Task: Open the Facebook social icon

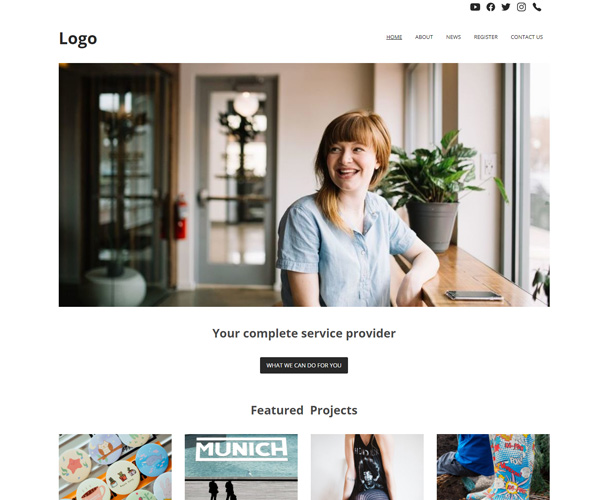Action: pyautogui.click(x=491, y=7)
